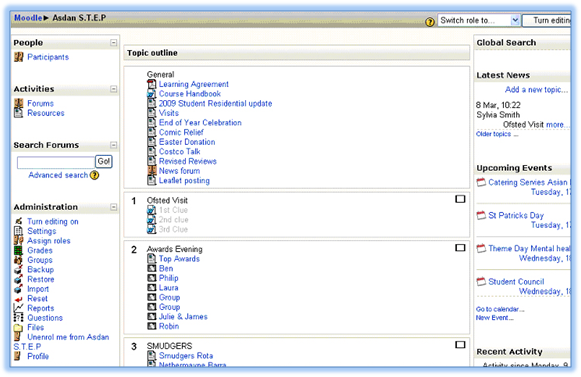Click Go to calendar link
The width and height of the screenshot is (581, 377).
point(500,309)
